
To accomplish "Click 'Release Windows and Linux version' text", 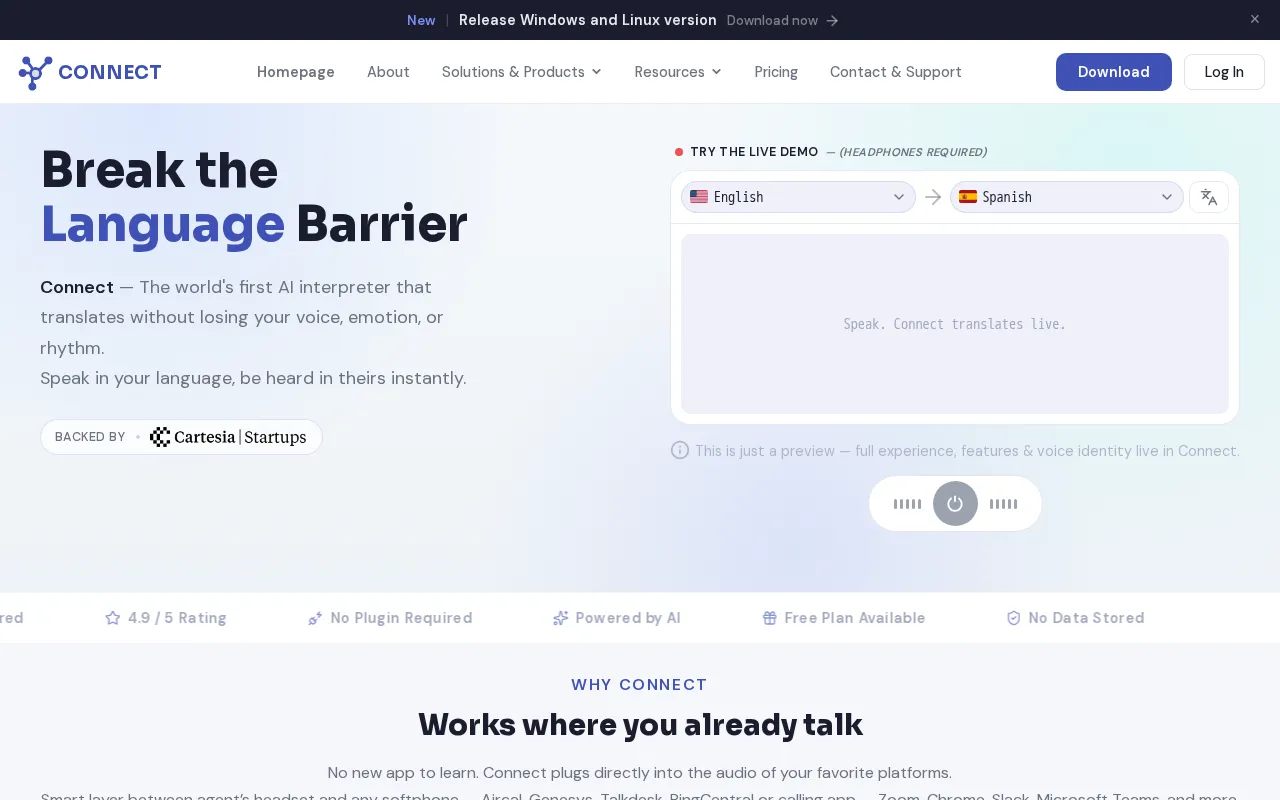I will pos(588,20).
